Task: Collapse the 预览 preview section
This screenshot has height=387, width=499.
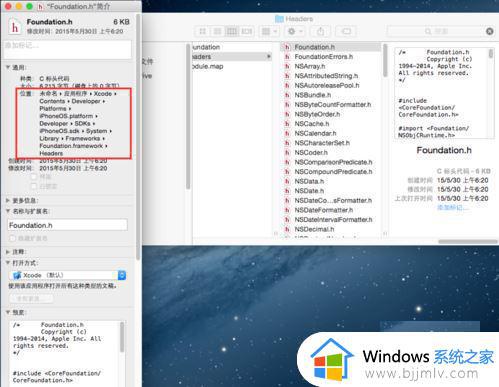Action: click(8, 312)
